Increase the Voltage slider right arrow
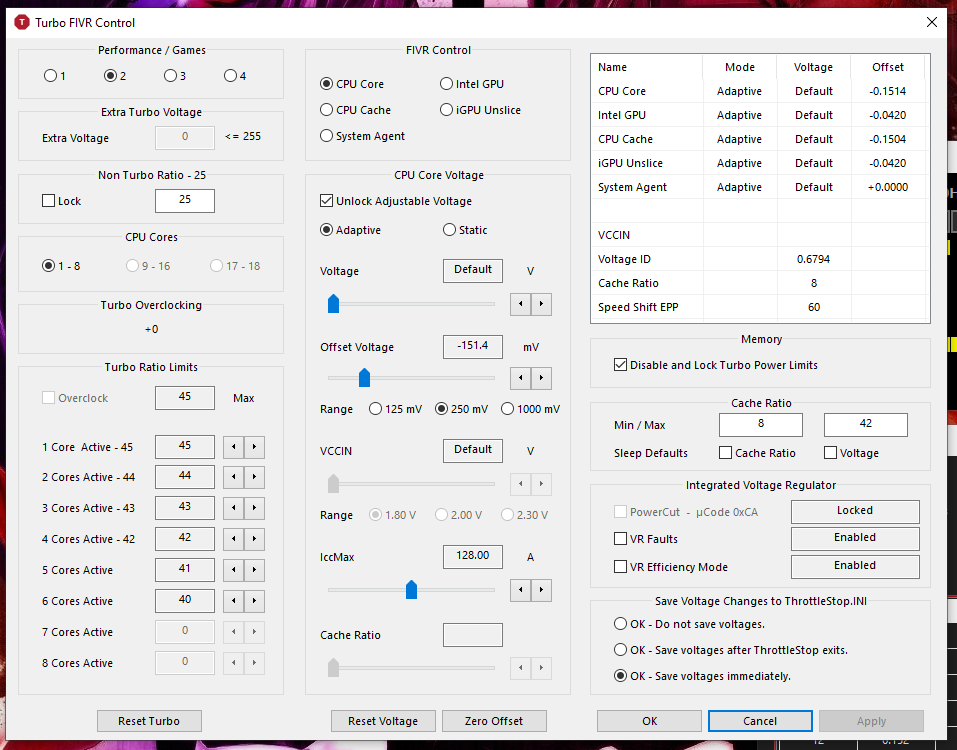This screenshot has width=957, height=750. [x=541, y=303]
